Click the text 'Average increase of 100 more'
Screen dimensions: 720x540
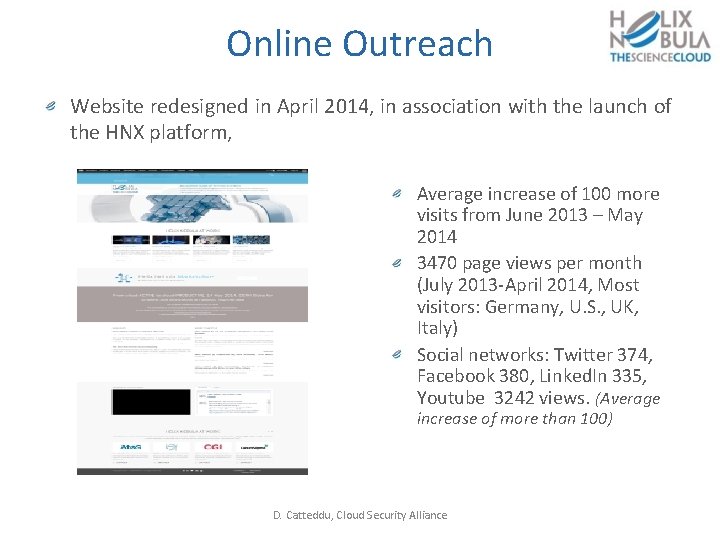click(538, 194)
